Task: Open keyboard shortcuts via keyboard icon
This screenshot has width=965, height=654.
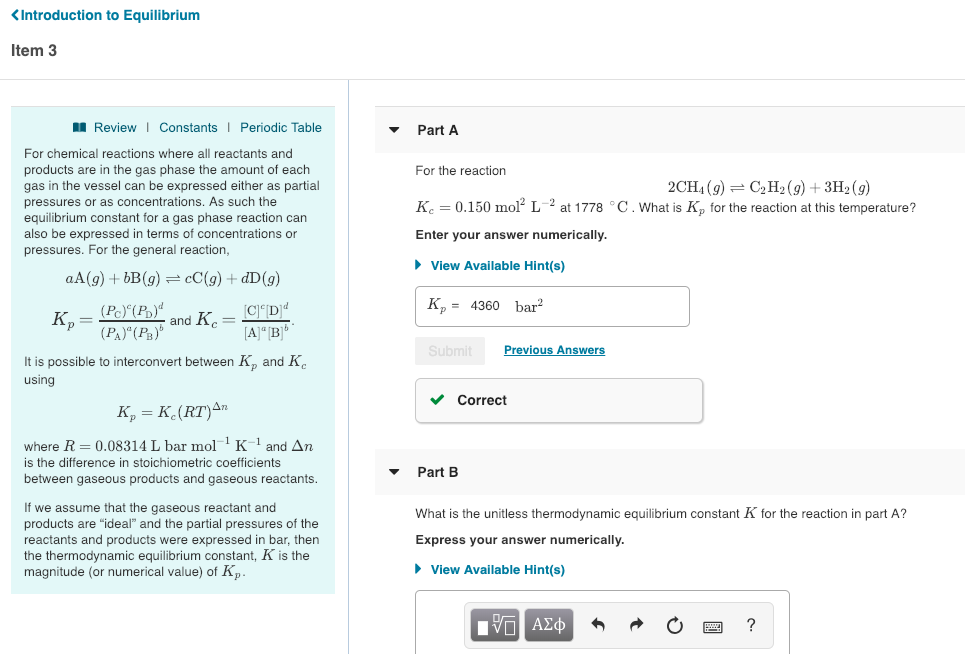Action: point(712,624)
